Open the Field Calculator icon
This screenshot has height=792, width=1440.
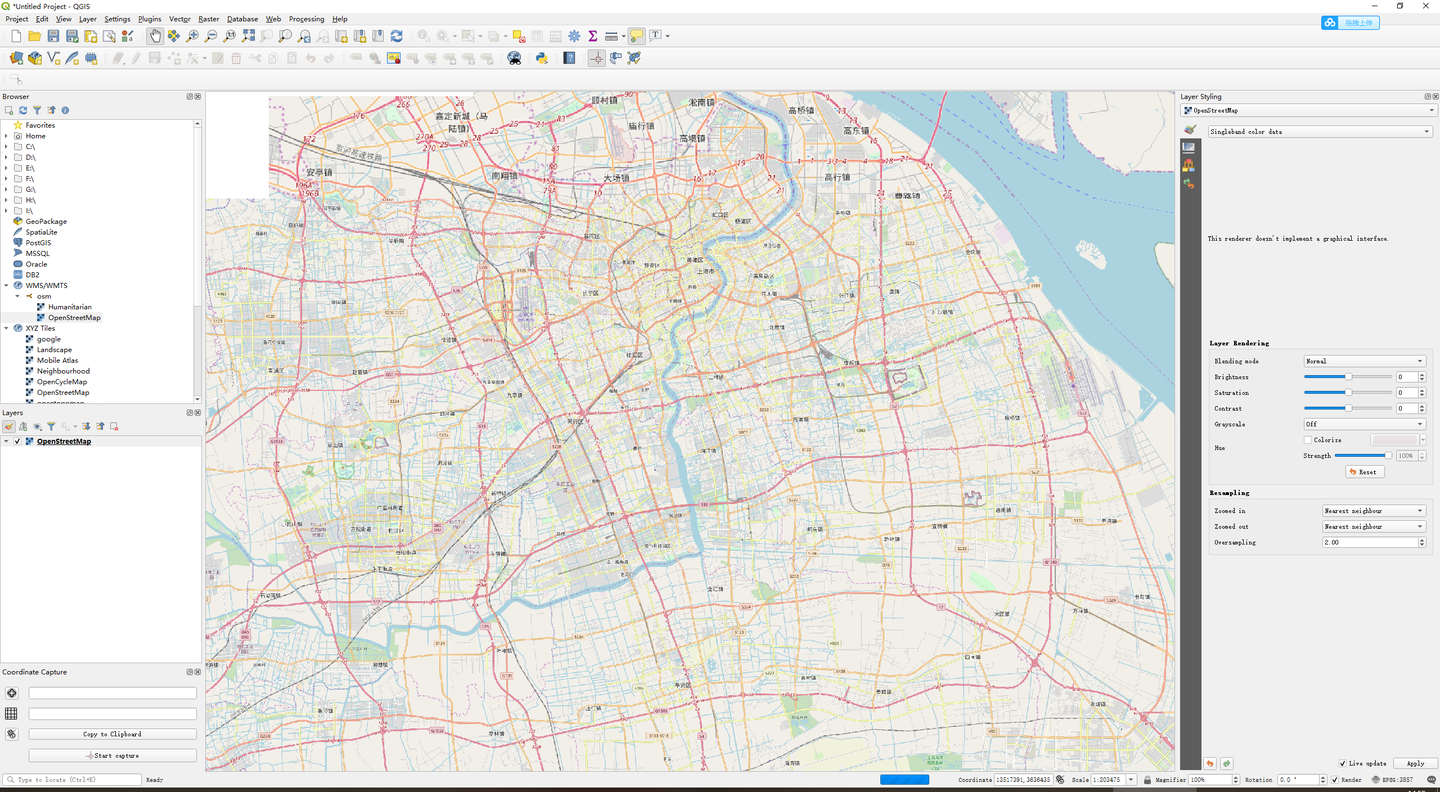tap(555, 35)
